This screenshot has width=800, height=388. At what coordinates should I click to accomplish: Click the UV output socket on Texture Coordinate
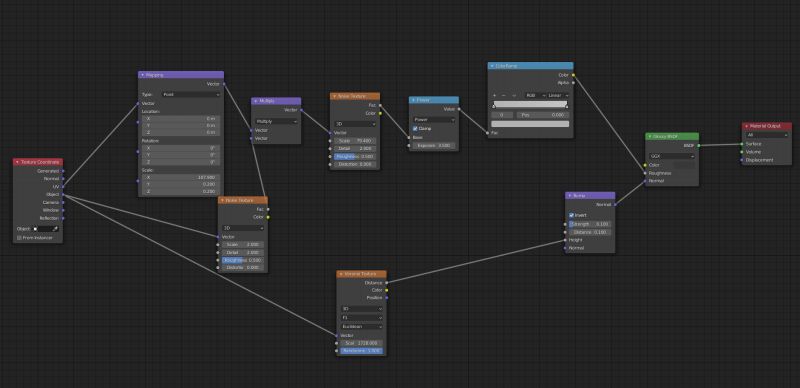click(63, 187)
